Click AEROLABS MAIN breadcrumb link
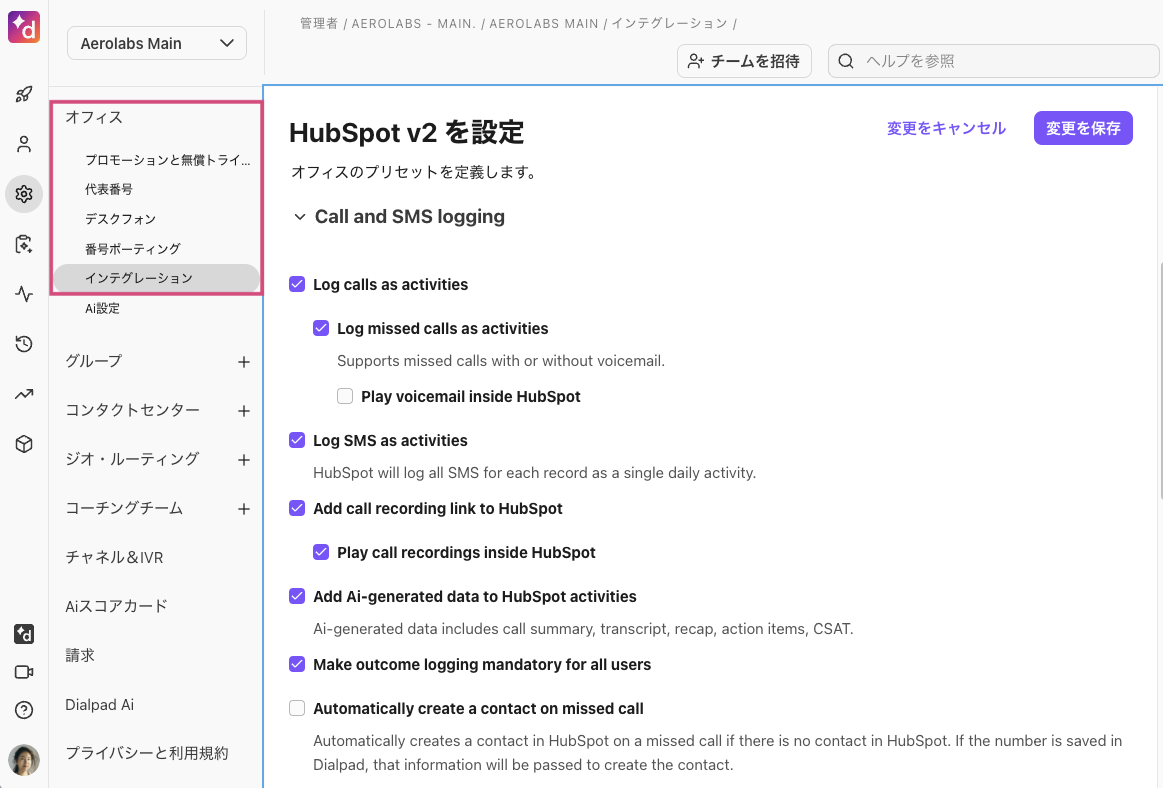Viewport: 1163px width, 788px height. (x=544, y=24)
